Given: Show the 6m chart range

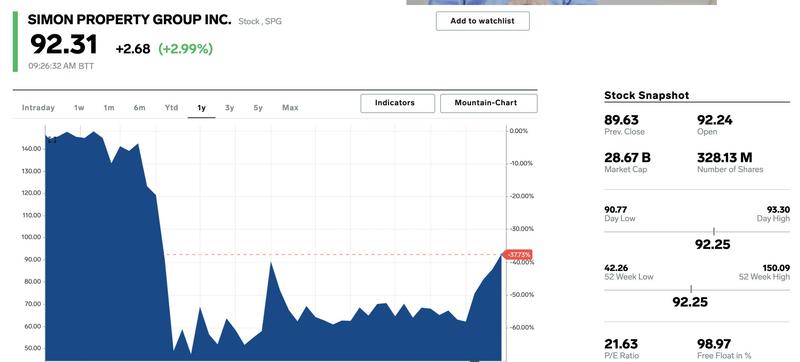Looking at the screenshot, I should 139,108.
